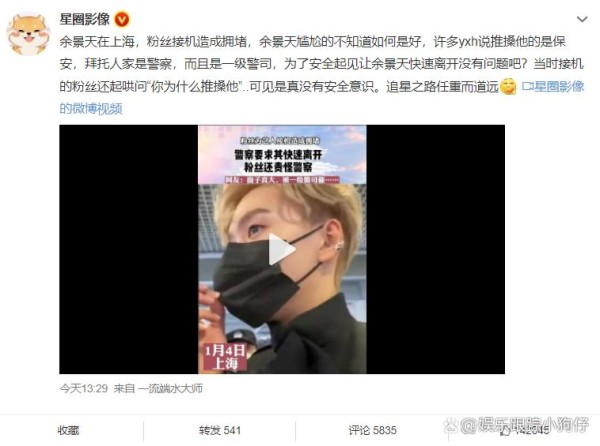Click the masked person video thumbnail
The width and height of the screenshot is (600, 446).
click(282, 249)
